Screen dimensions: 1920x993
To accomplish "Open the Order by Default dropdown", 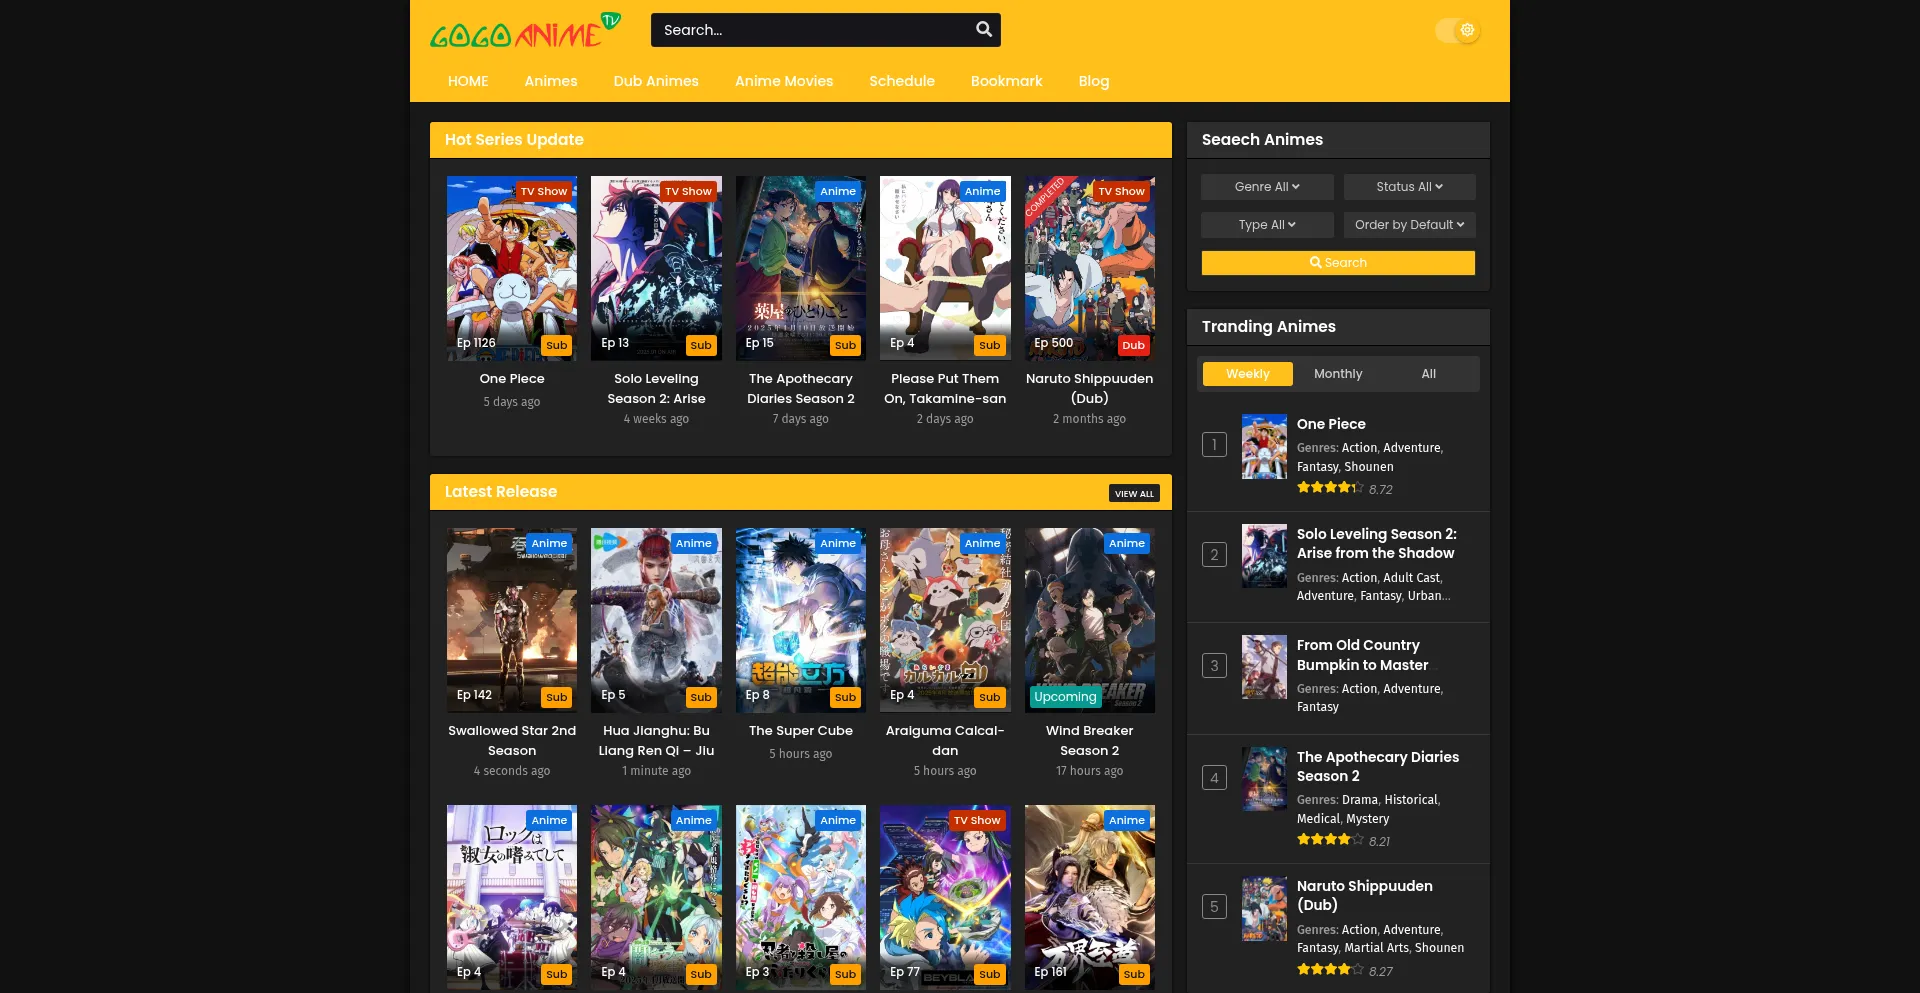I will pyautogui.click(x=1409, y=225).
